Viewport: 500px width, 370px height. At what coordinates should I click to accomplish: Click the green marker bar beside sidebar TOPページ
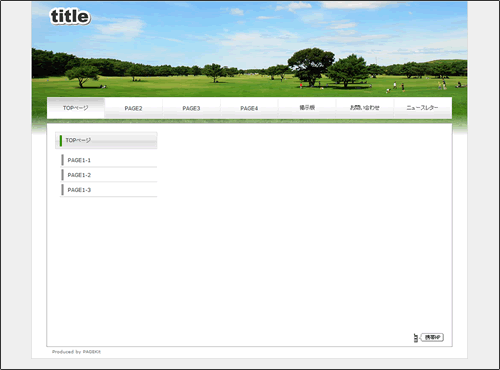(x=61, y=141)
